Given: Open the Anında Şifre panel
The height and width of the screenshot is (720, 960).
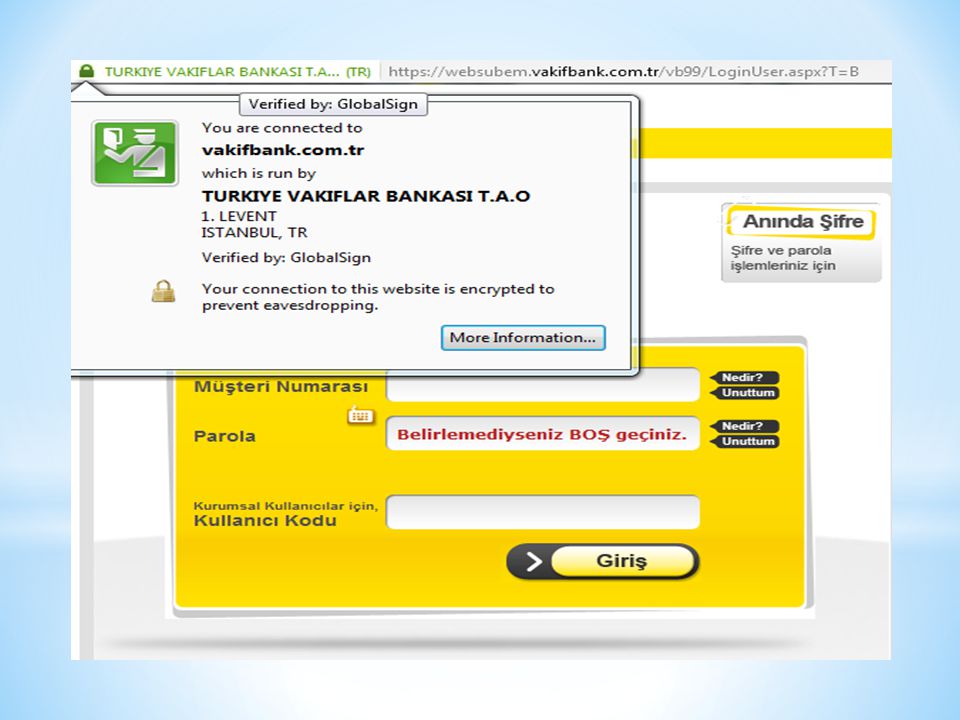Looking at the screenshot, I should (x=802, y=242).
